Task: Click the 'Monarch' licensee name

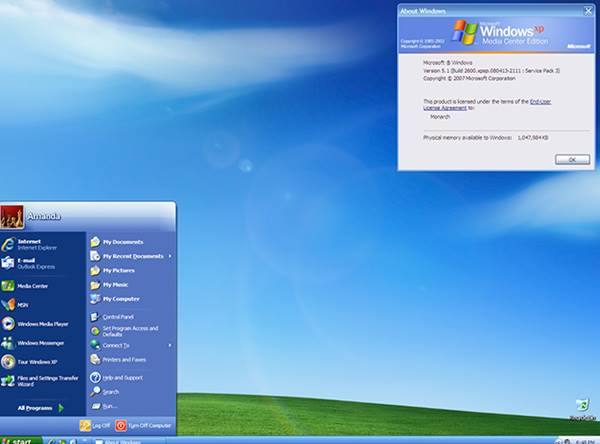Action: click(440, 117)
